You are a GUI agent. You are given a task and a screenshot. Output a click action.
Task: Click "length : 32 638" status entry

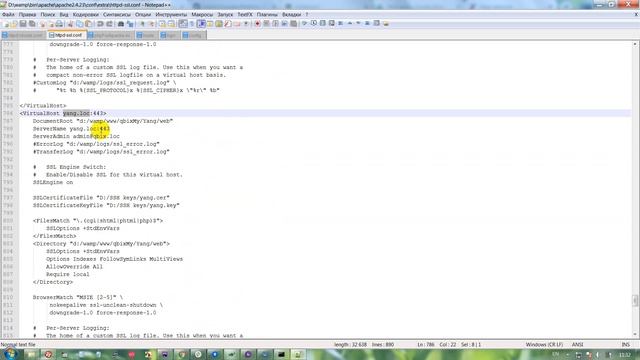350,344
